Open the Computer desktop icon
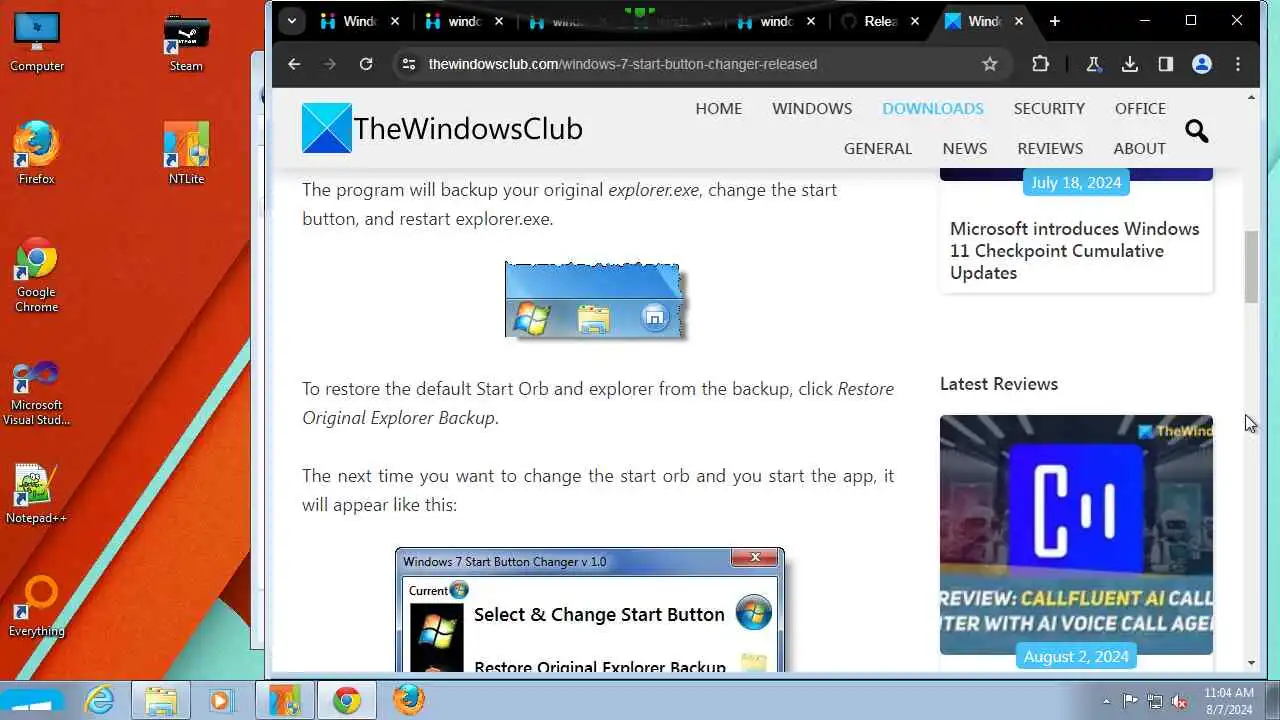This screenshot has width=1280, height=720. [37, 43]
